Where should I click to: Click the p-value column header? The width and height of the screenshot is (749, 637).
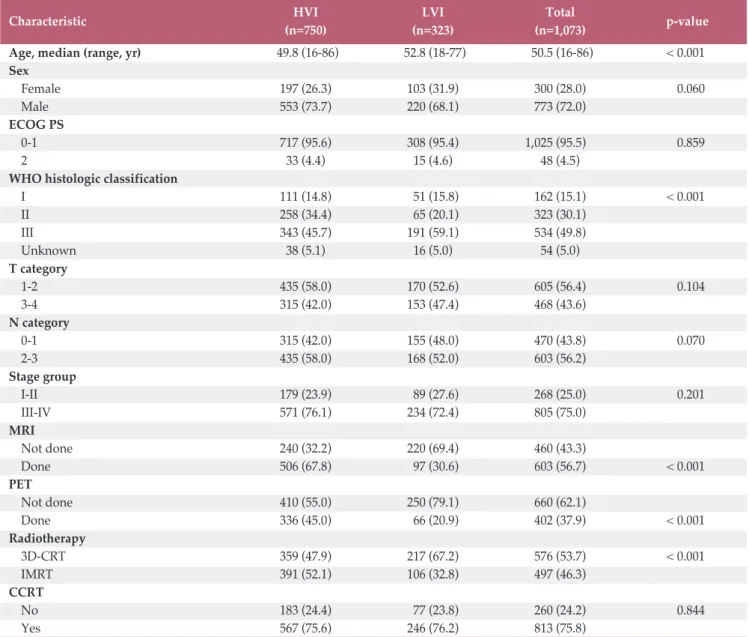point(687,21)
